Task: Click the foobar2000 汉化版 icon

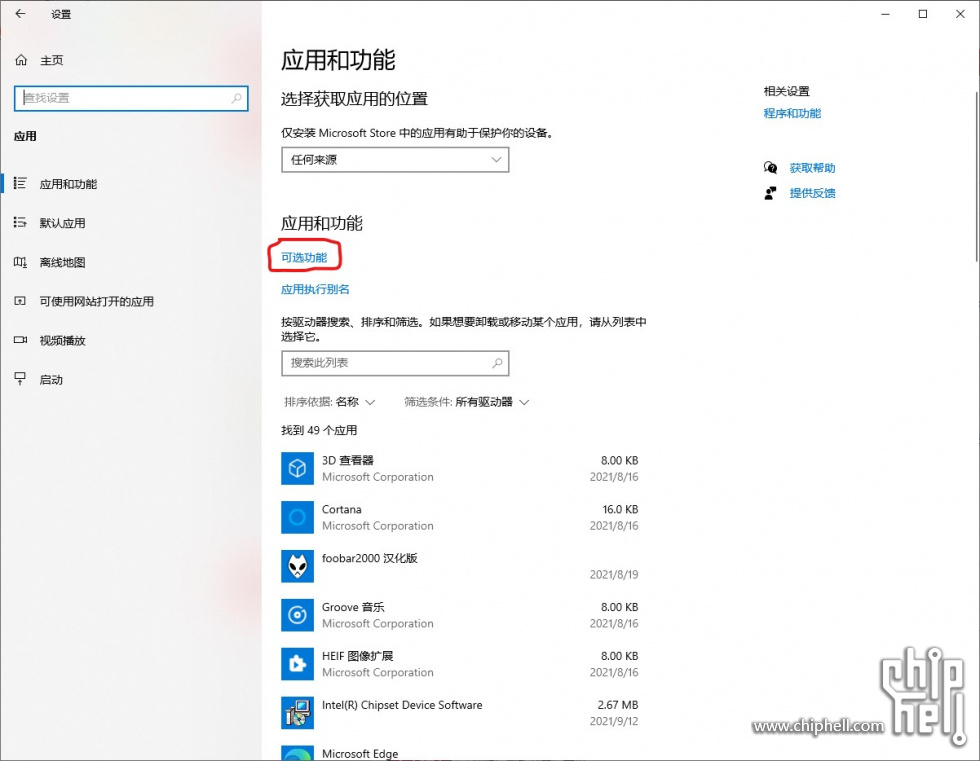Action: (298, 566)
